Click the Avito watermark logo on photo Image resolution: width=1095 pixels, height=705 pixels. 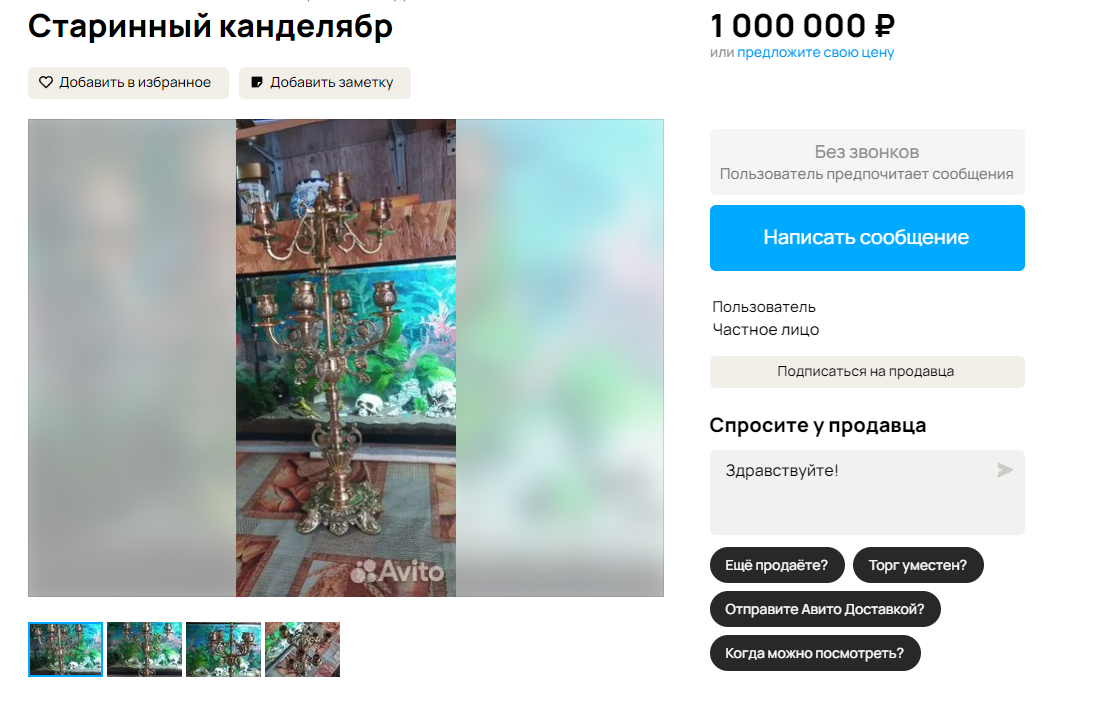click(397, 572)
